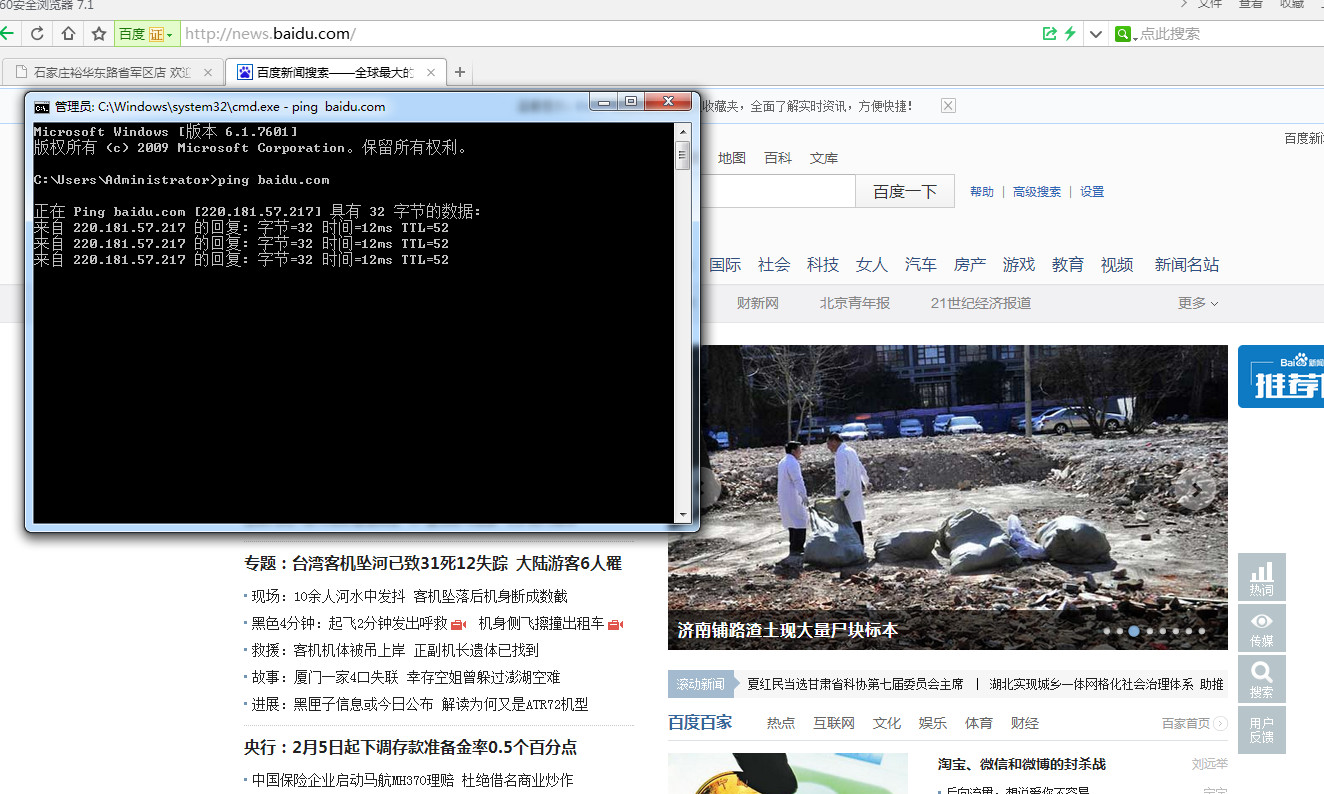Switch to the 文库 search category

824,158
